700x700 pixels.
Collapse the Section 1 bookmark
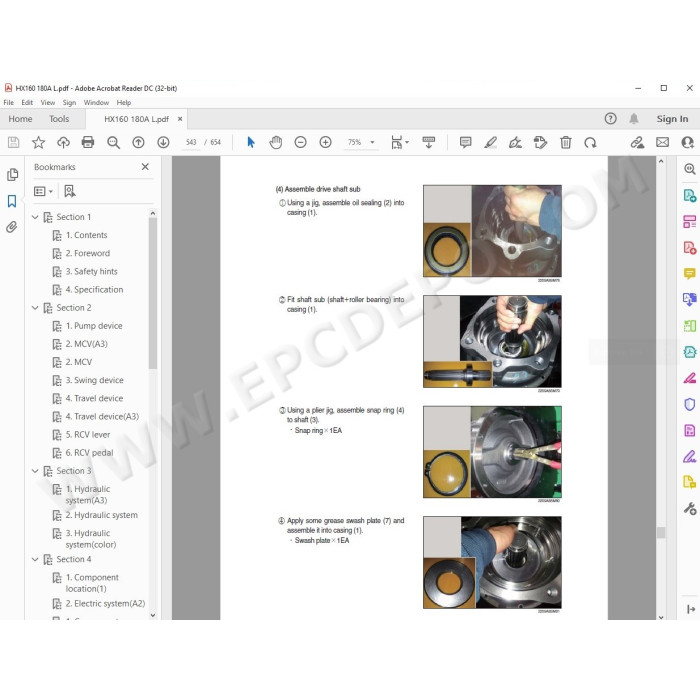[35, 217]
